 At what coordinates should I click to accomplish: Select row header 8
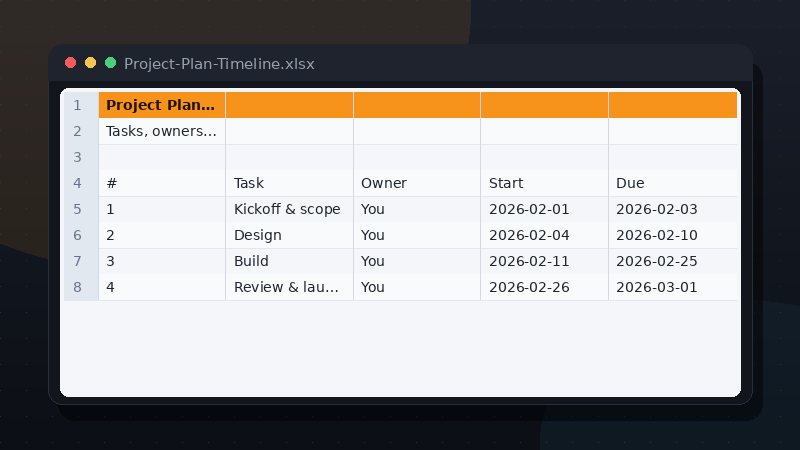[x=79, y=287]
